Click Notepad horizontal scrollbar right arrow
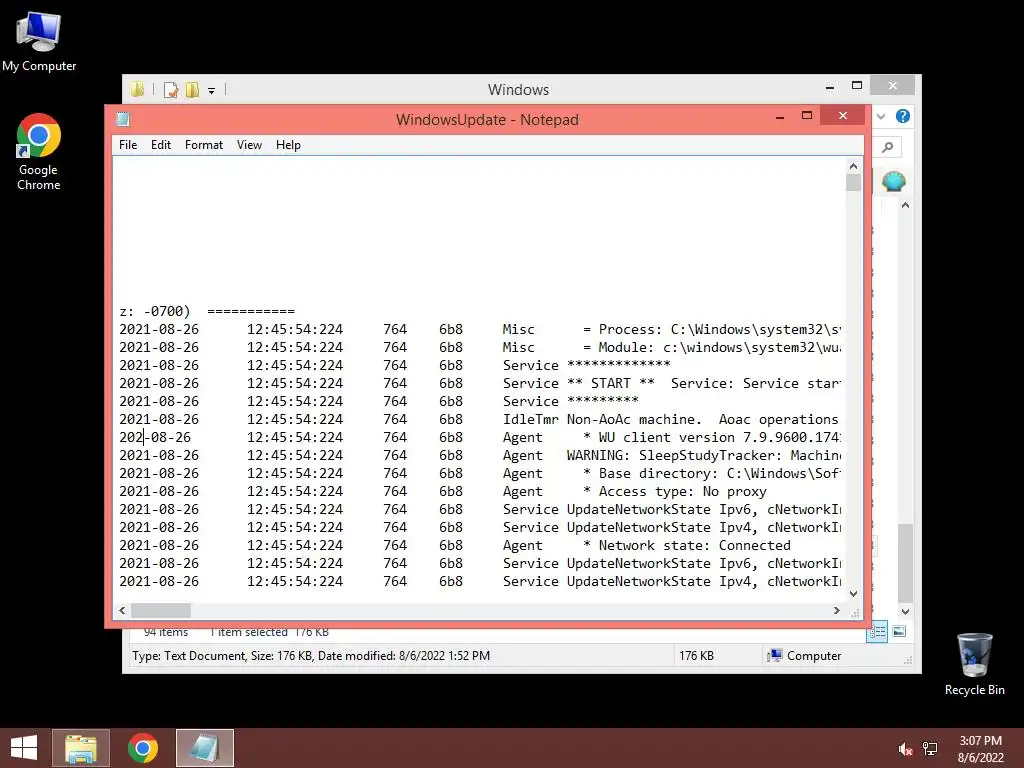The image size is (1024, 768). 837,611
